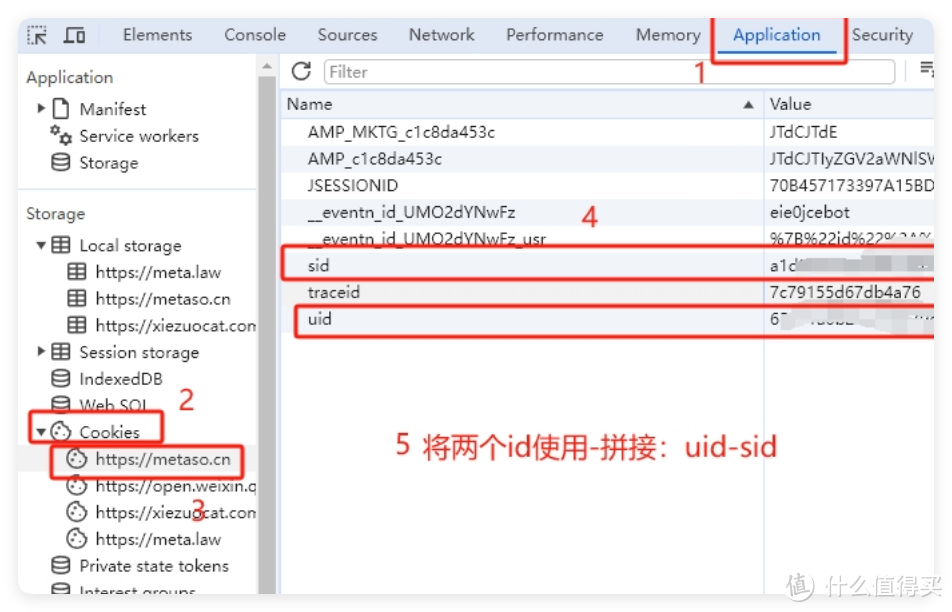
Task: Click the cookie icon beside https://meta.law under Cookies
Action: [x=76, y=539]
